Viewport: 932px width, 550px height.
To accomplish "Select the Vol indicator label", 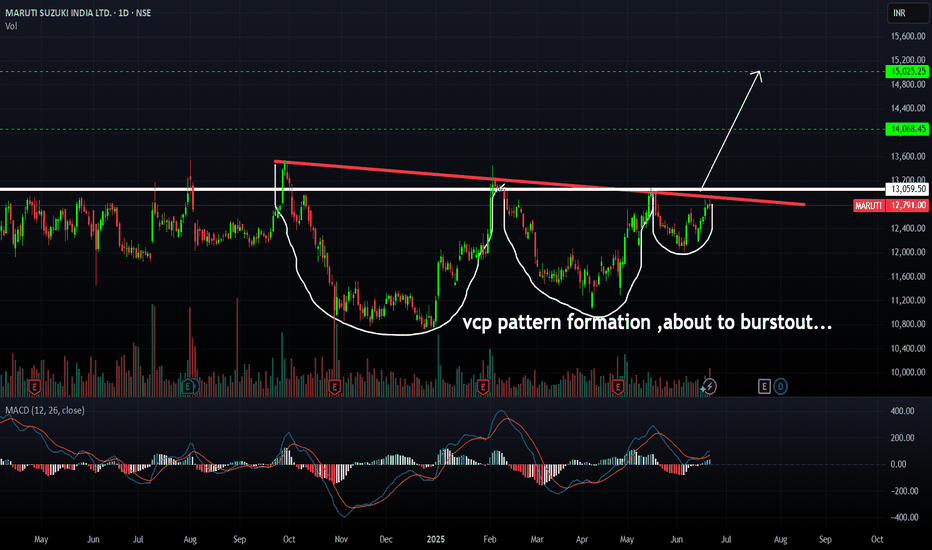I will 11,26.
